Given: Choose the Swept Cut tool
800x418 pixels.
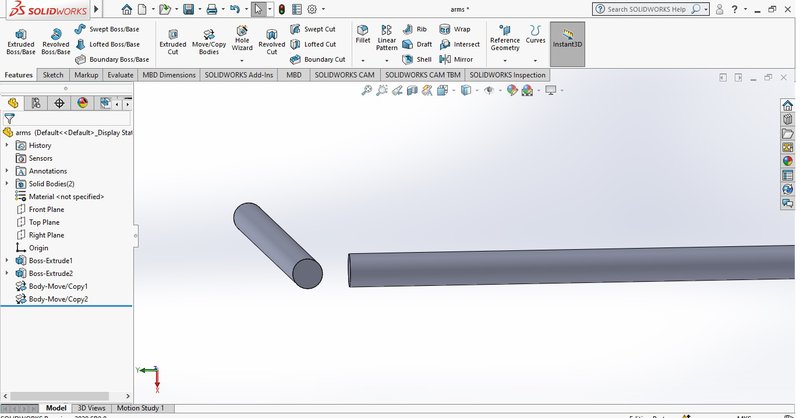Looking at the screenshot, I should coord(313,29).
